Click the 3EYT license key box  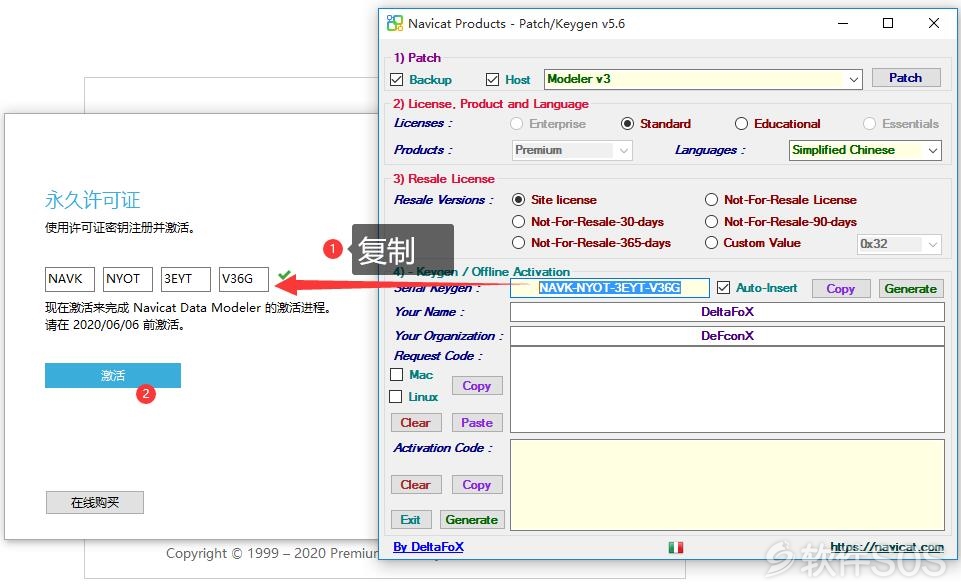186,279
